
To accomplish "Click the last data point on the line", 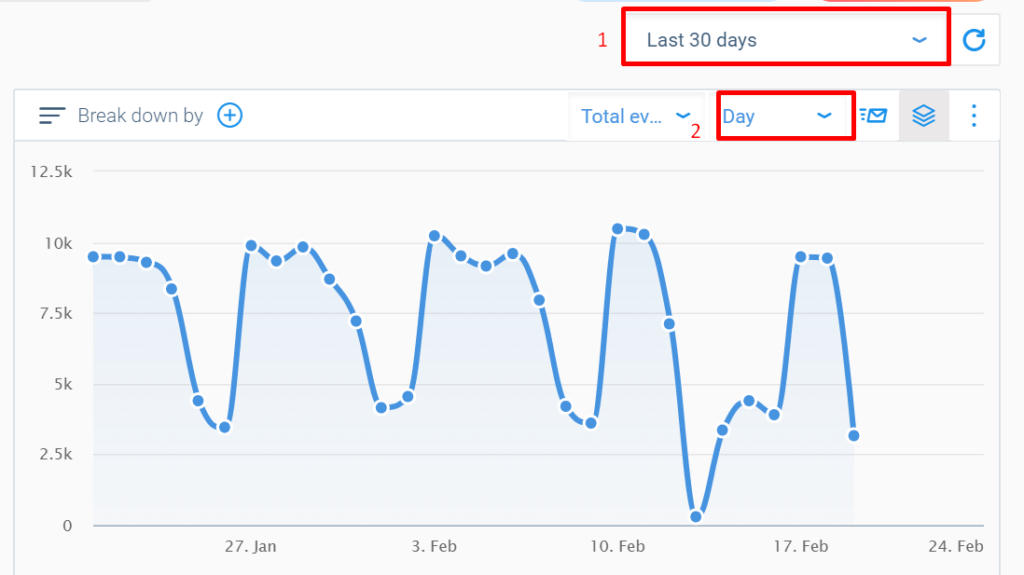I will click(x=854, y=436).
